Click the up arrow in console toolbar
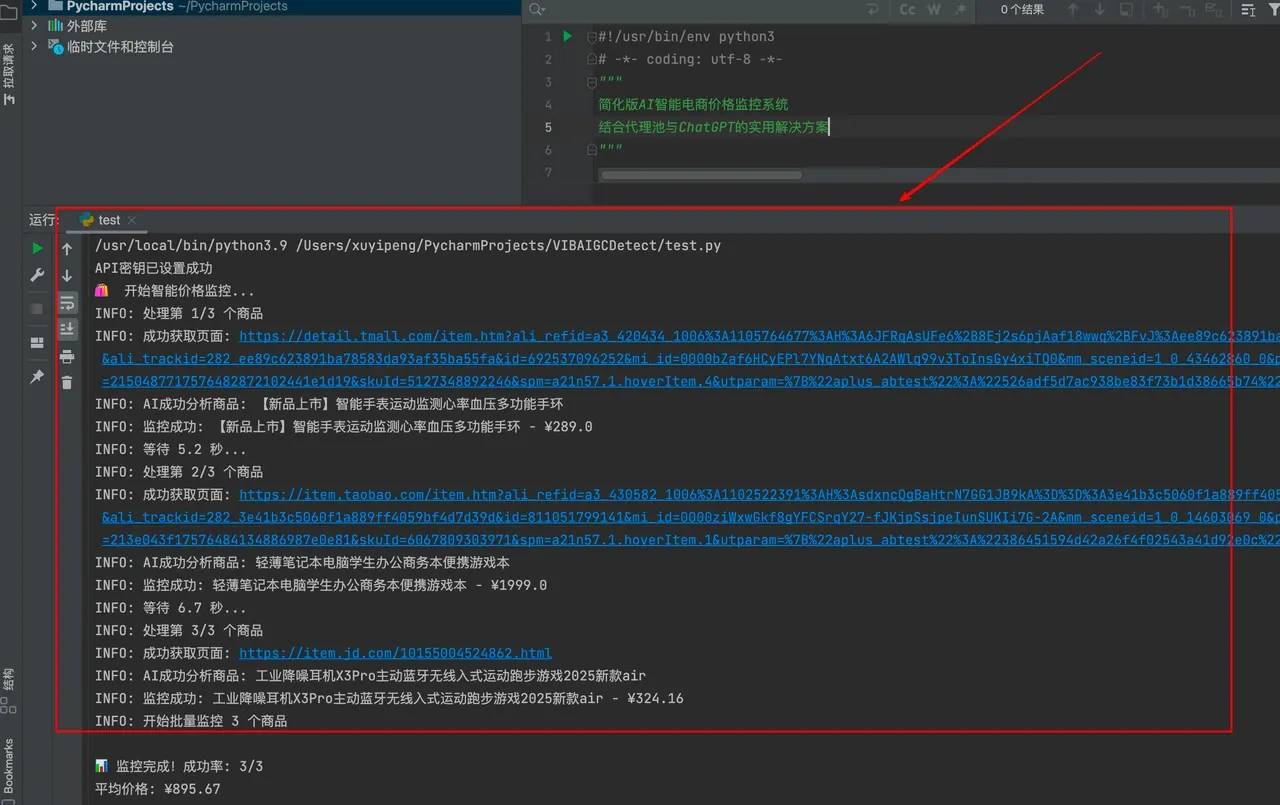The height and width of the screenshot is (805, 1280). (67, 249)
